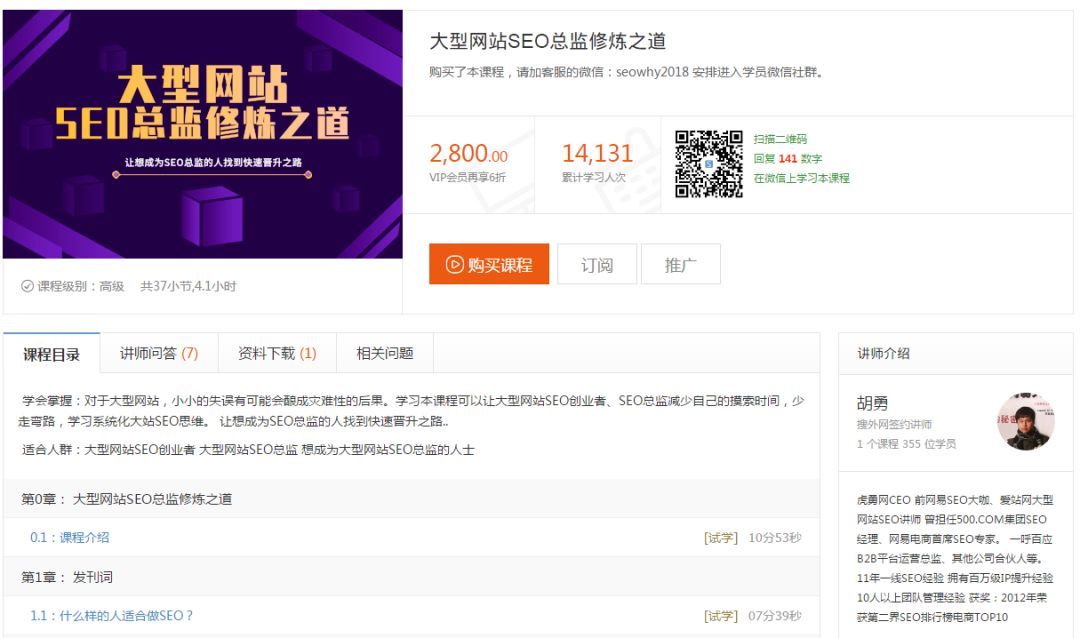Click the instructor avatar of 胡勇
Image resolution: width=1080 pixels, height=638 pixels.
[x=1026, y=422]
